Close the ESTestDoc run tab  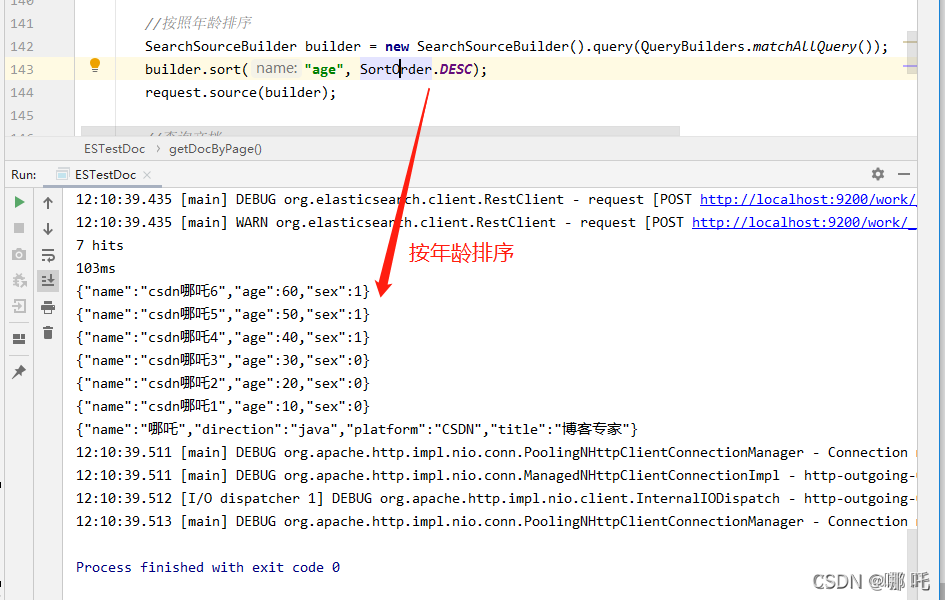(x=147, y=175)
